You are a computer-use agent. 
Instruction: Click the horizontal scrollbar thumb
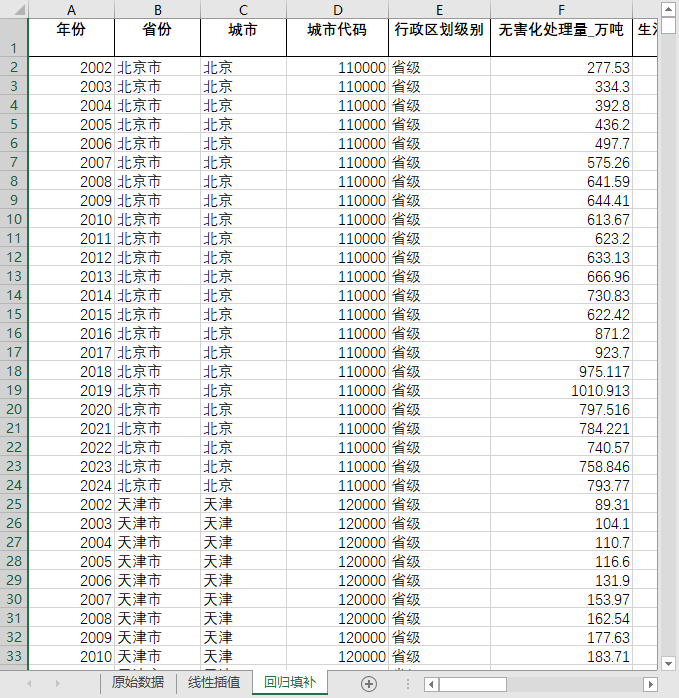point(472,684)
